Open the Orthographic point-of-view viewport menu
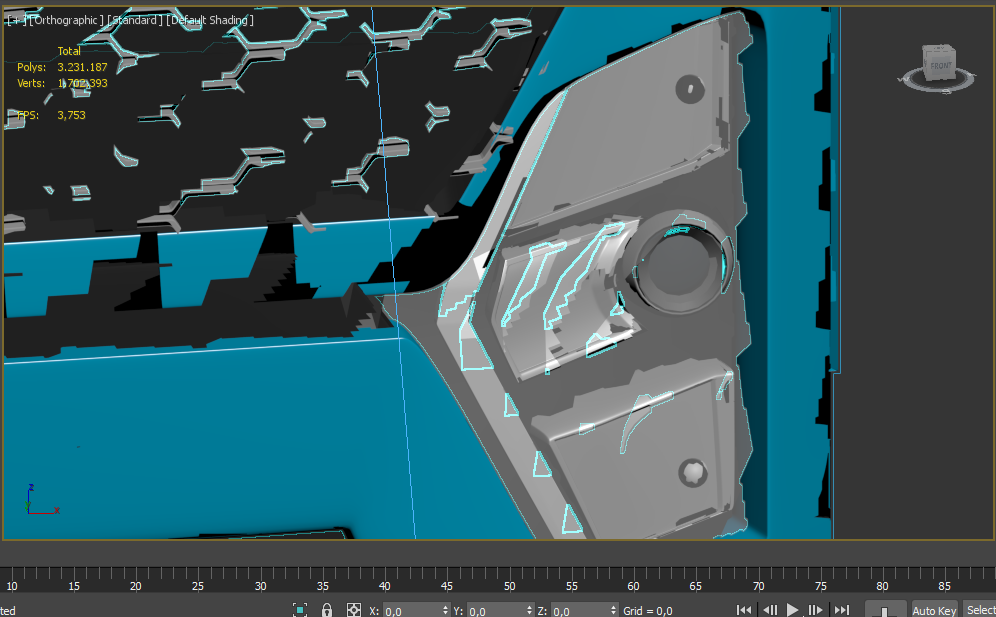The image size is (996, 617). coord(67,20)
